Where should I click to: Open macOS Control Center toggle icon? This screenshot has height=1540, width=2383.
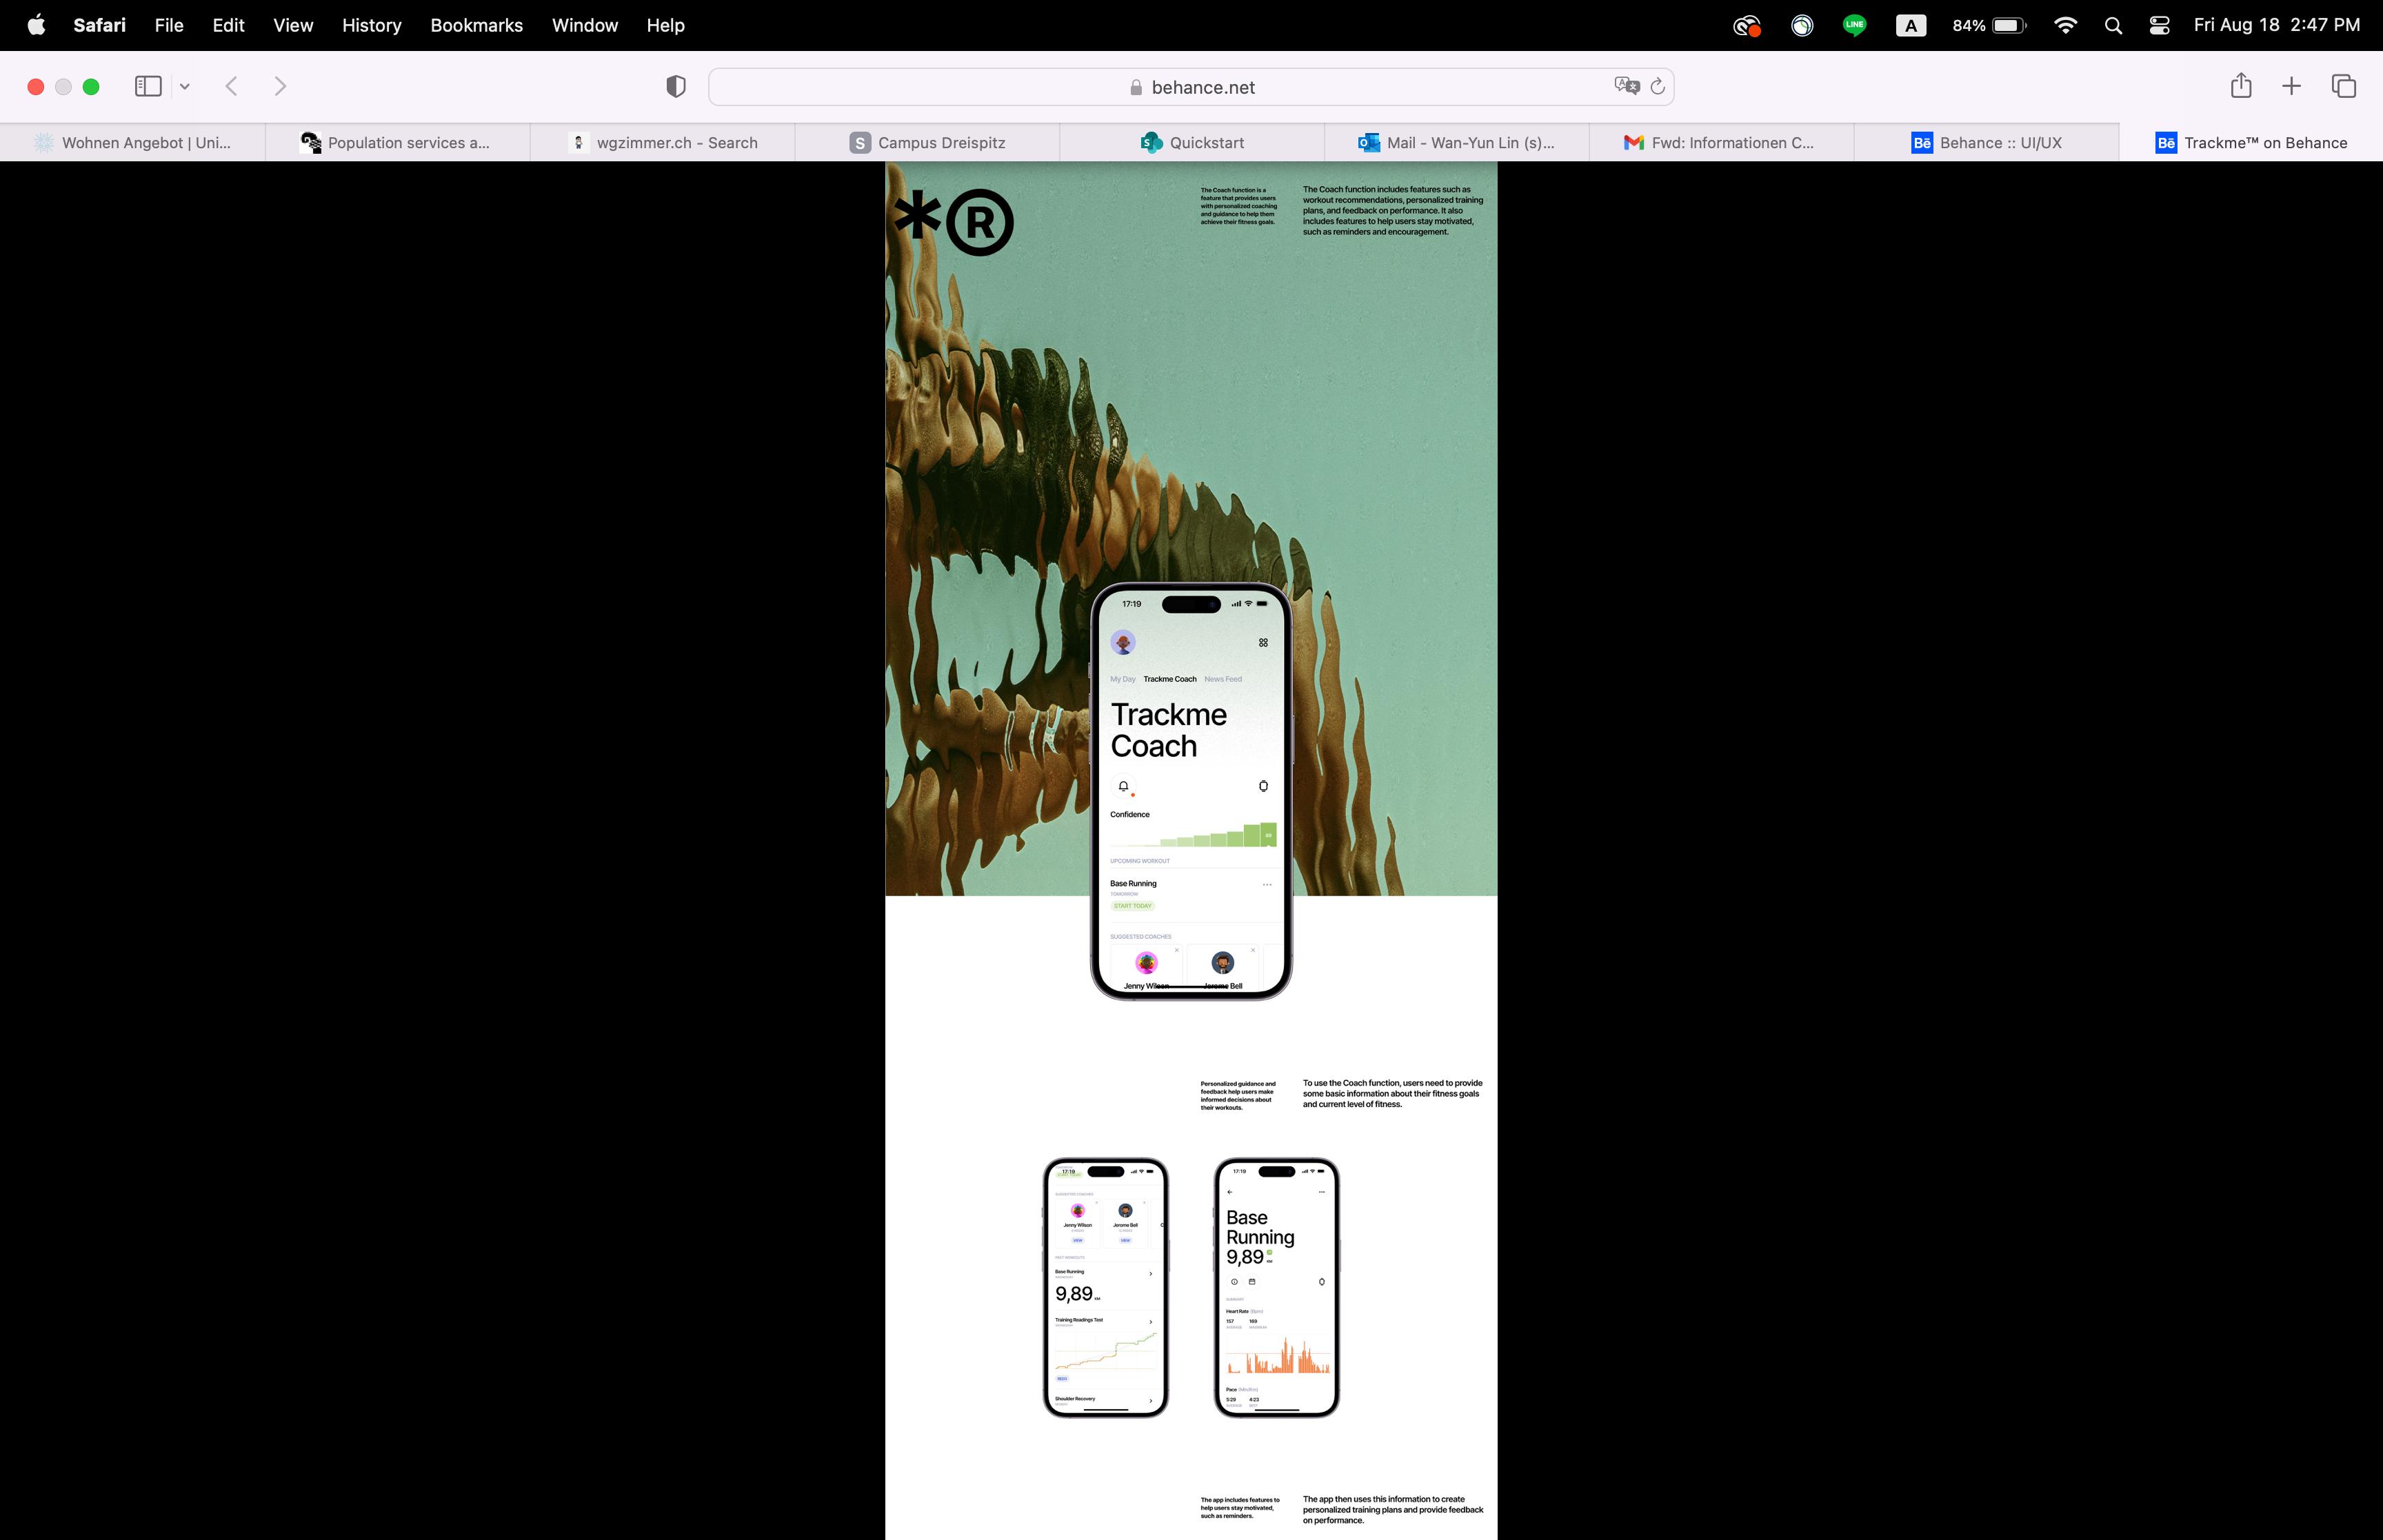[2159, 25]
